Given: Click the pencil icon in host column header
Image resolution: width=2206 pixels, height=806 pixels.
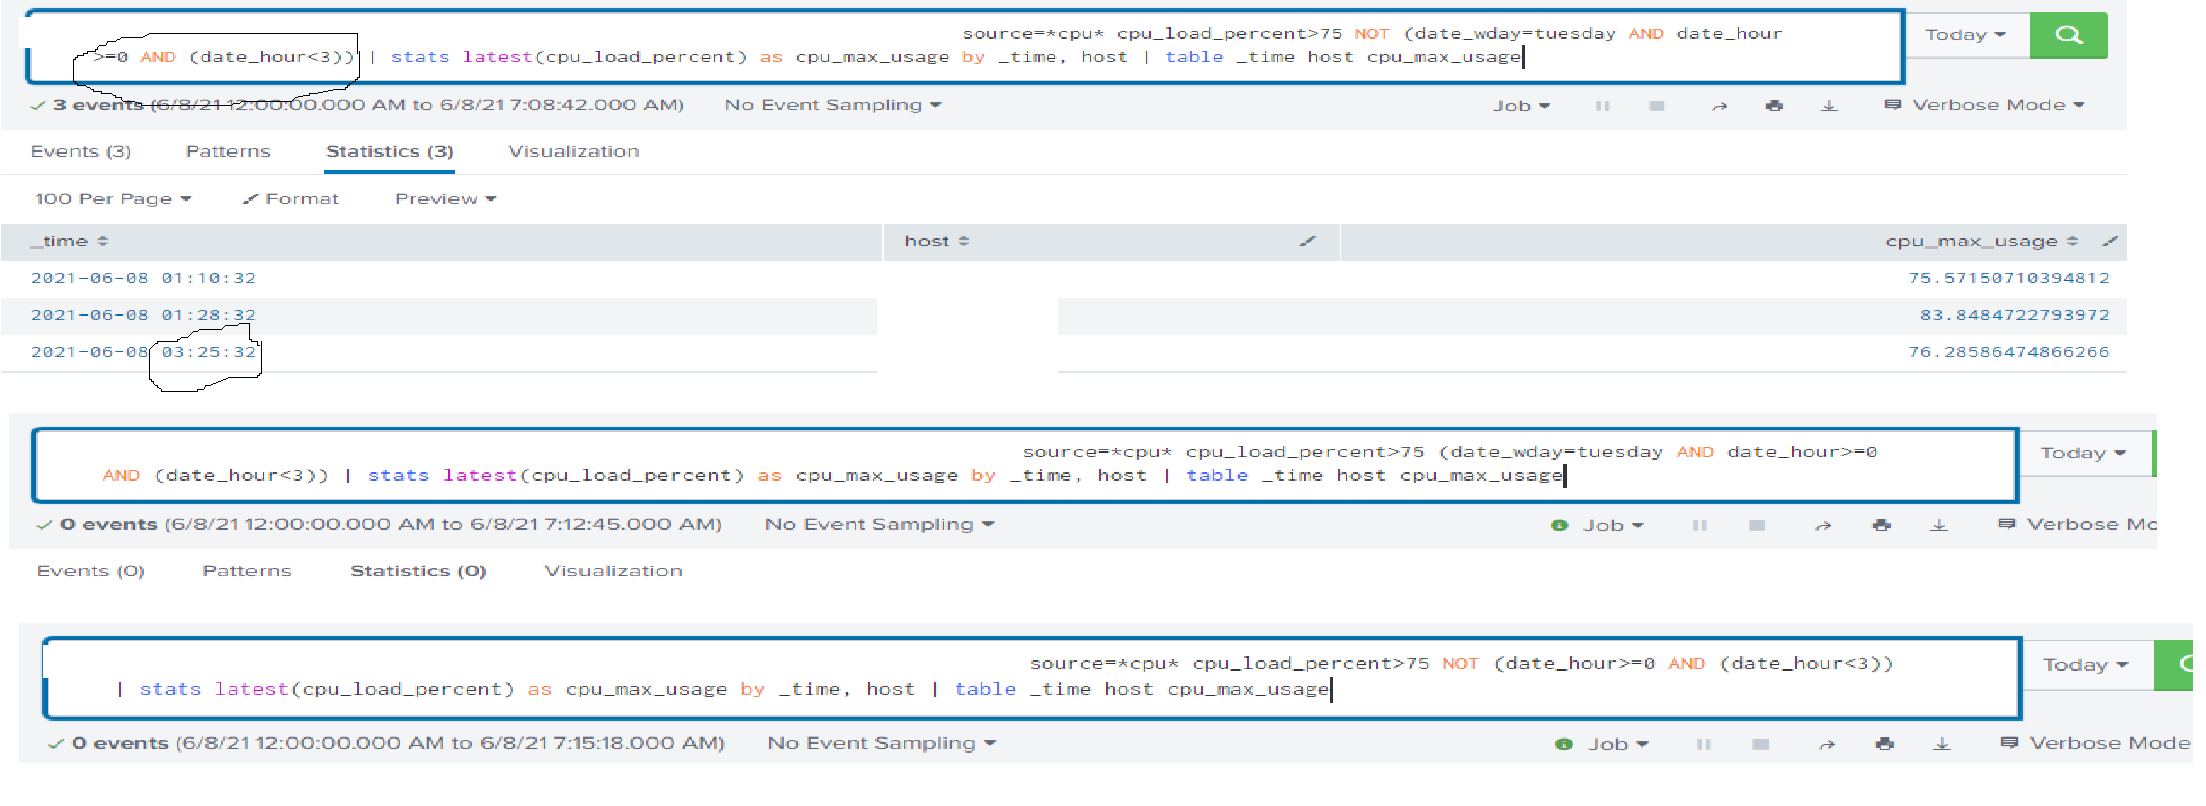Looking at the screenshot, I should tap(1307, 241).
